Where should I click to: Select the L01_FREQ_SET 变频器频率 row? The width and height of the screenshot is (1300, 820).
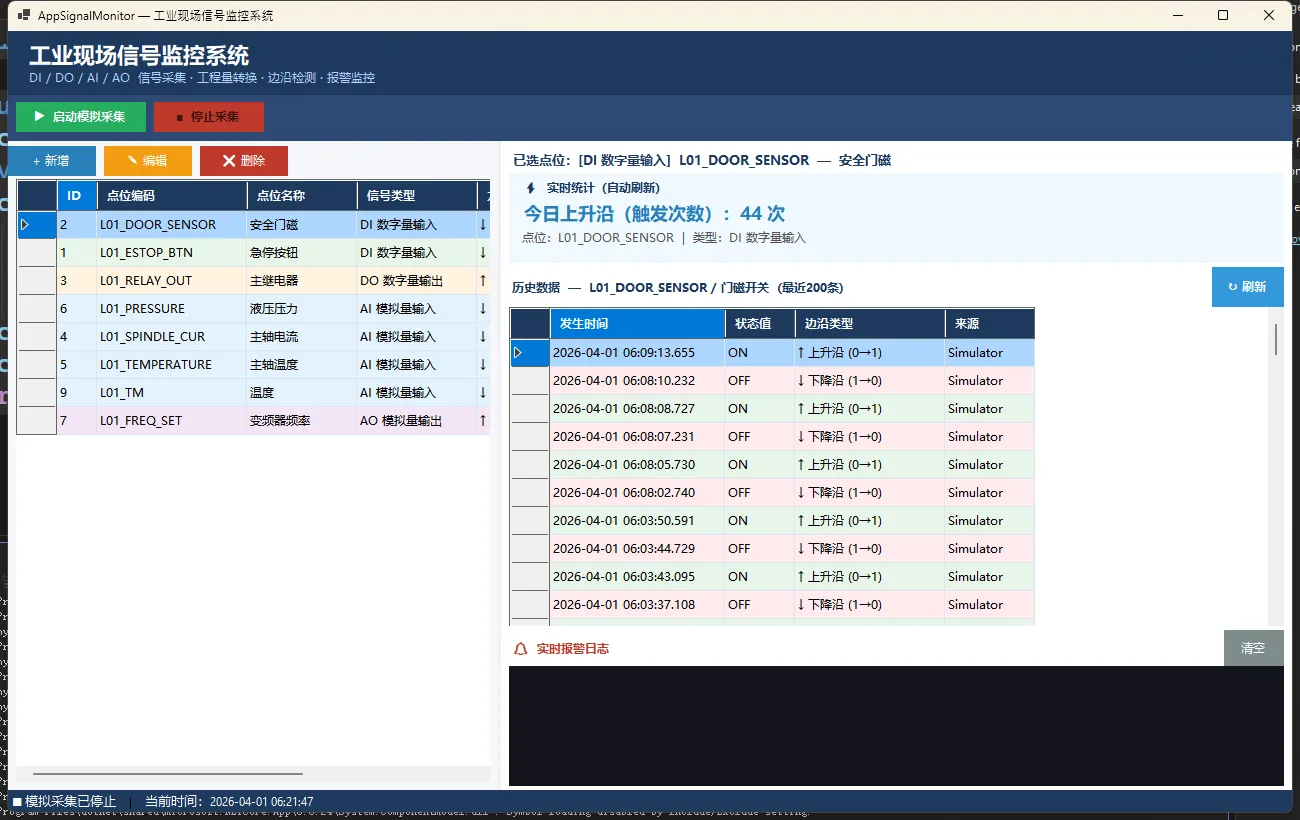(170, 421)
